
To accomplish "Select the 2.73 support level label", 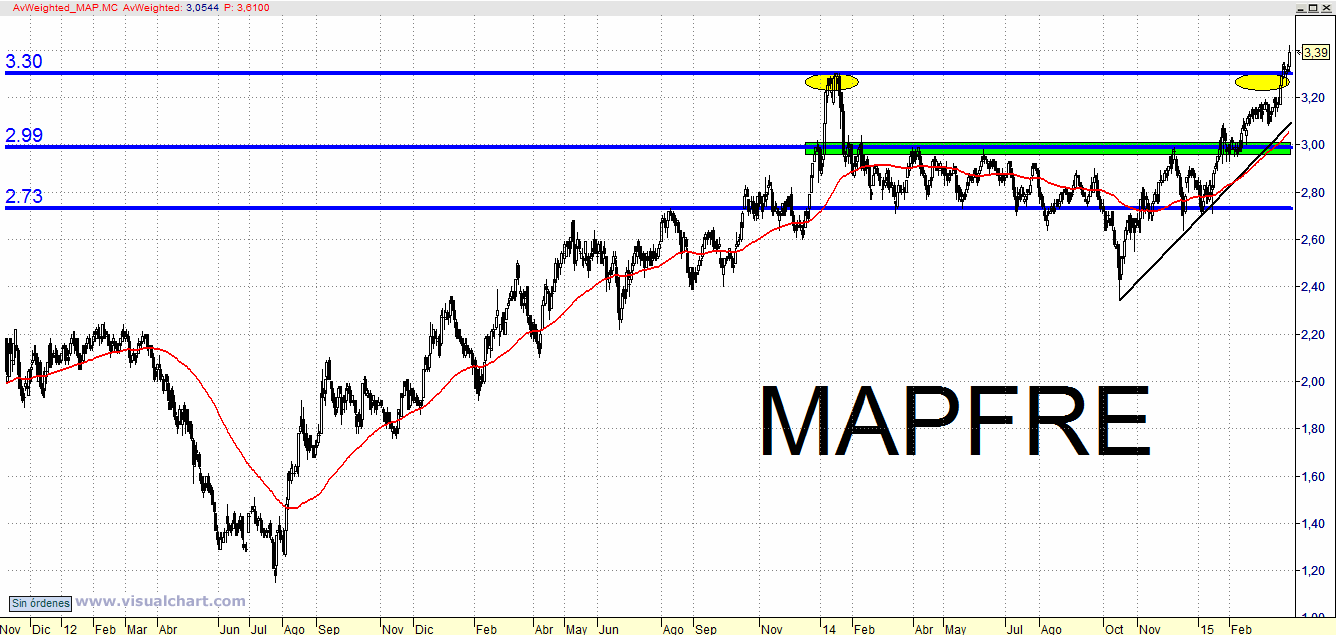I will [23, 197].
